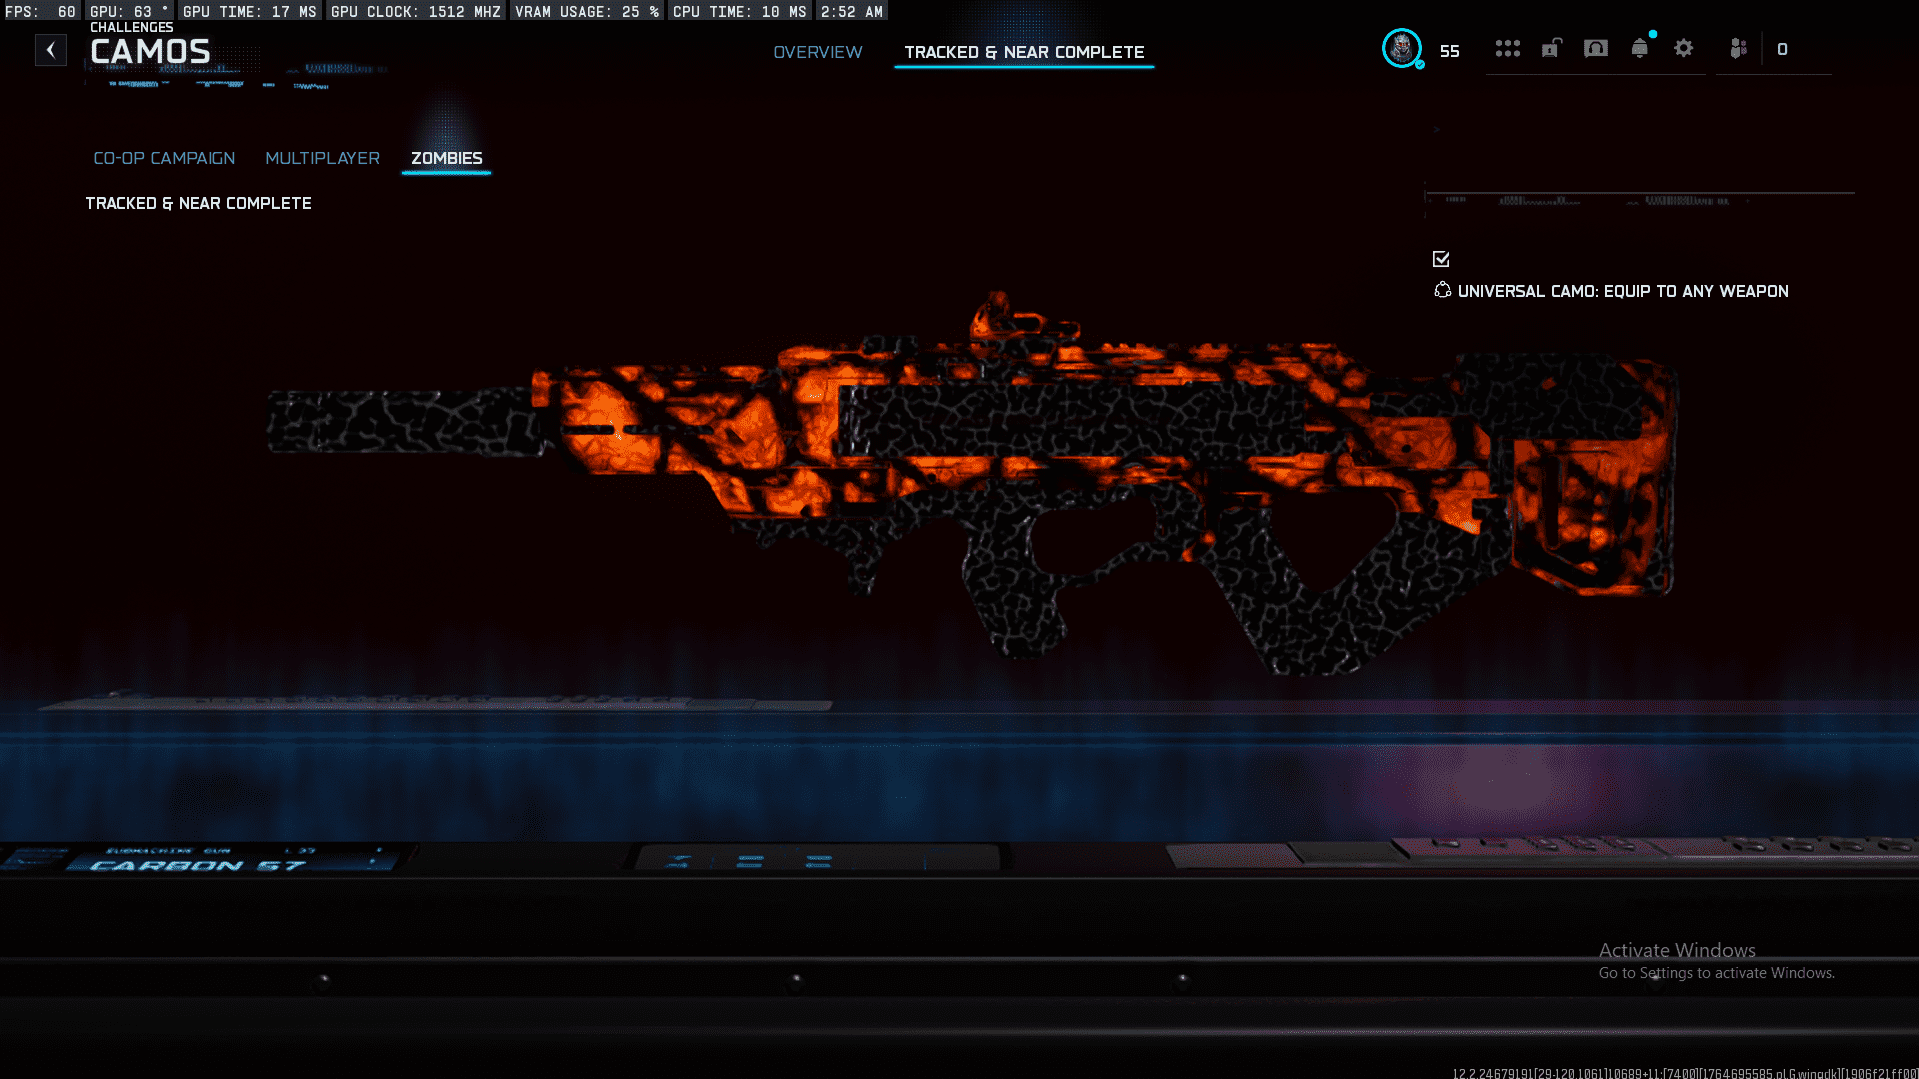
Task: Open notifications via the bell icon
Action: click(1640, 48)
